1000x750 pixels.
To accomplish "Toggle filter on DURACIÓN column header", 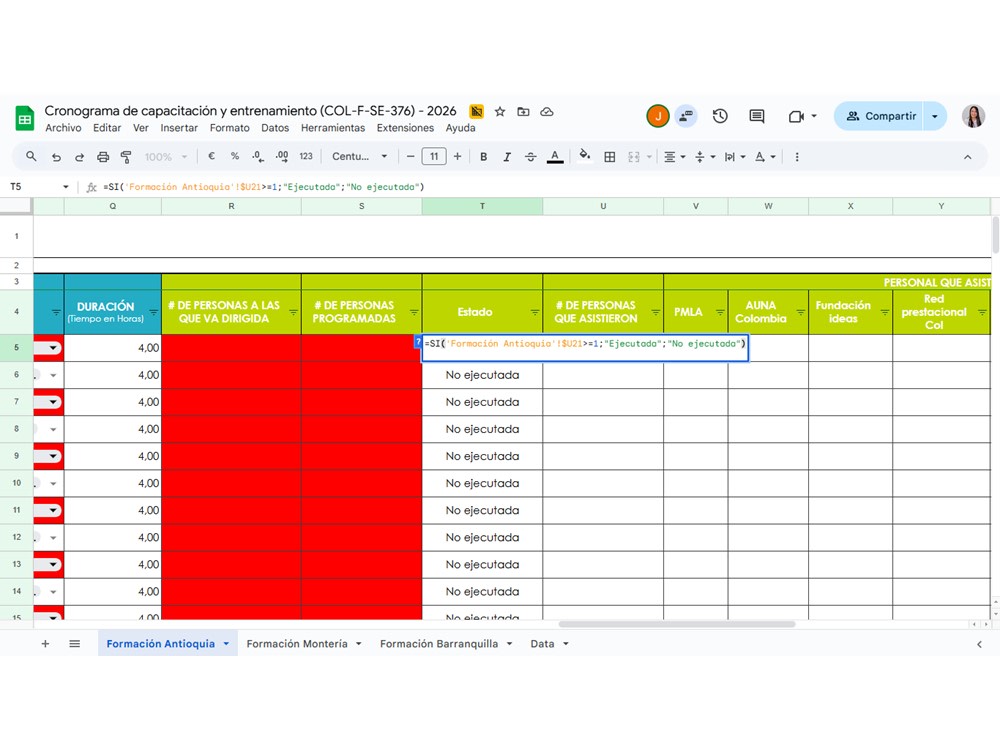I will 153,312.
